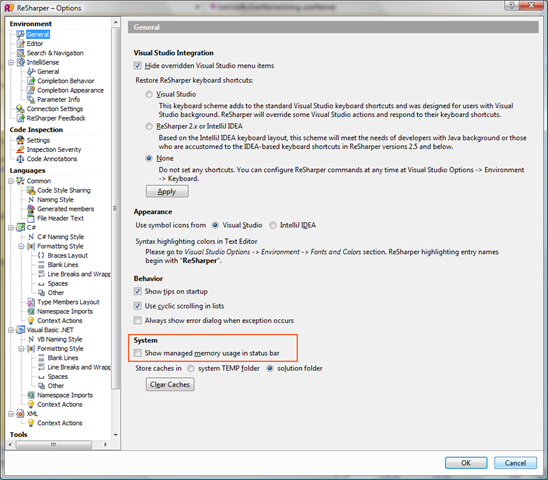Click the Inspection Severity icon
This screenshot has height=480, width=548.
point(21,150)
